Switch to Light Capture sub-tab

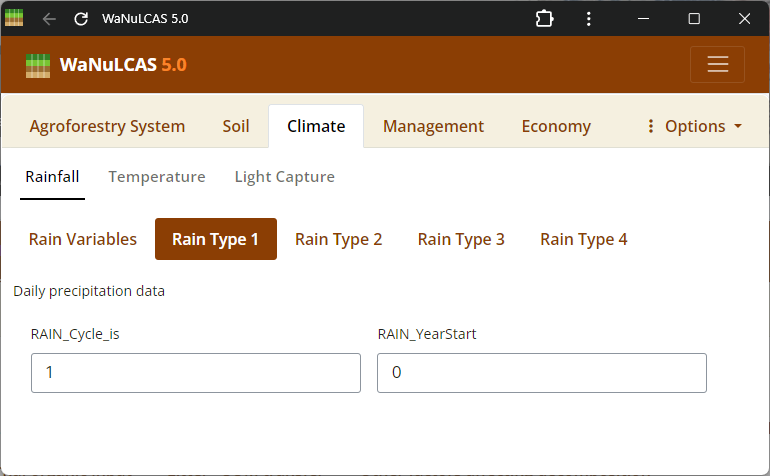[284, 177]
